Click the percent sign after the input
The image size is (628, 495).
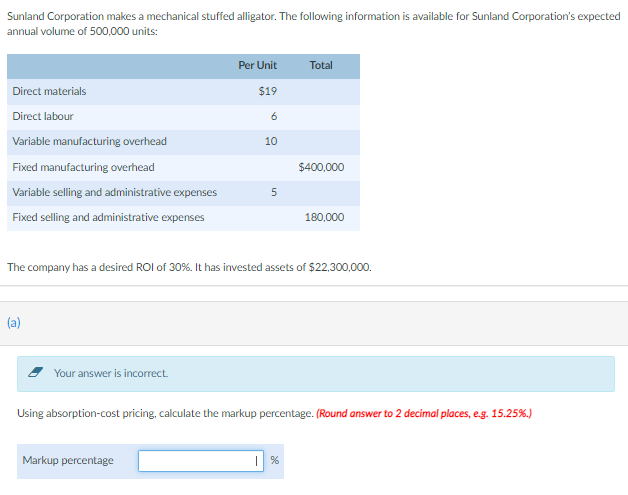tap(274, 460)
